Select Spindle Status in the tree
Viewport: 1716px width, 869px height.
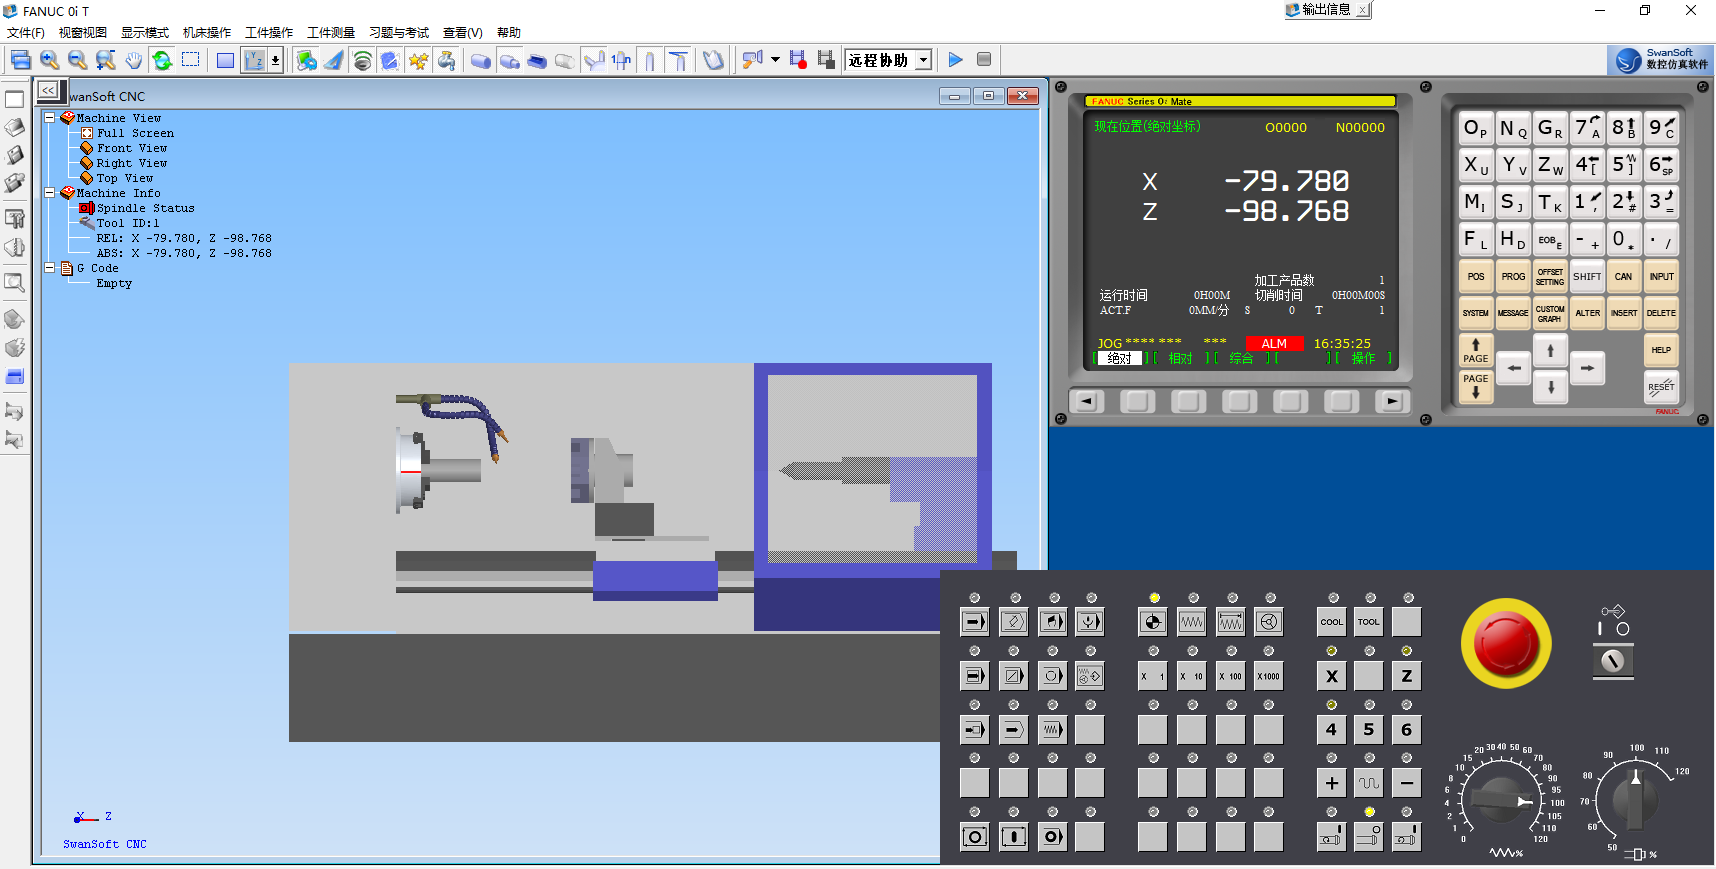[146, 208]
